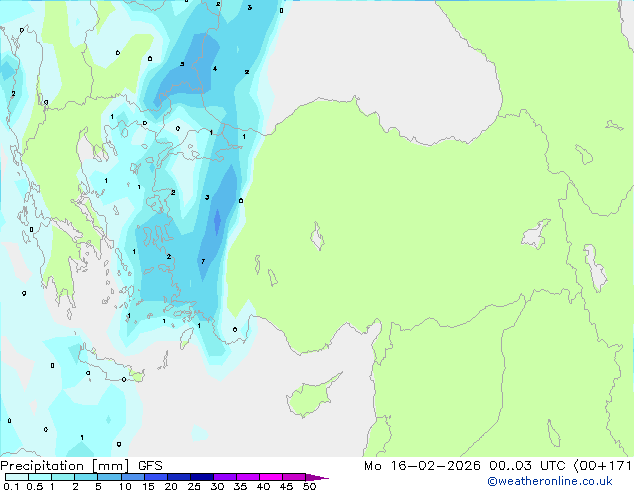Pick the 15–20 mm legend color swatch
634x490 pixels.
tap(155, 477)
